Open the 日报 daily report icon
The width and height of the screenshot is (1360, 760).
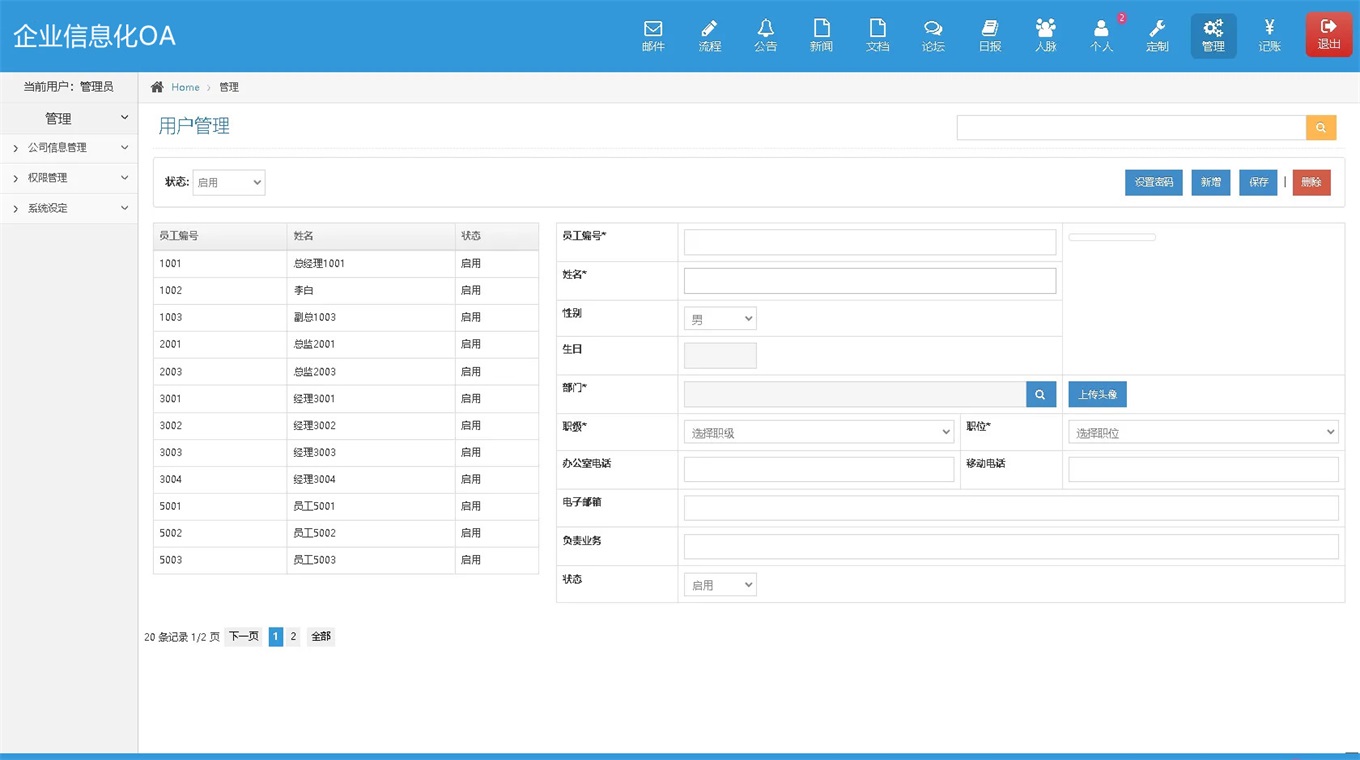[989, 36]
